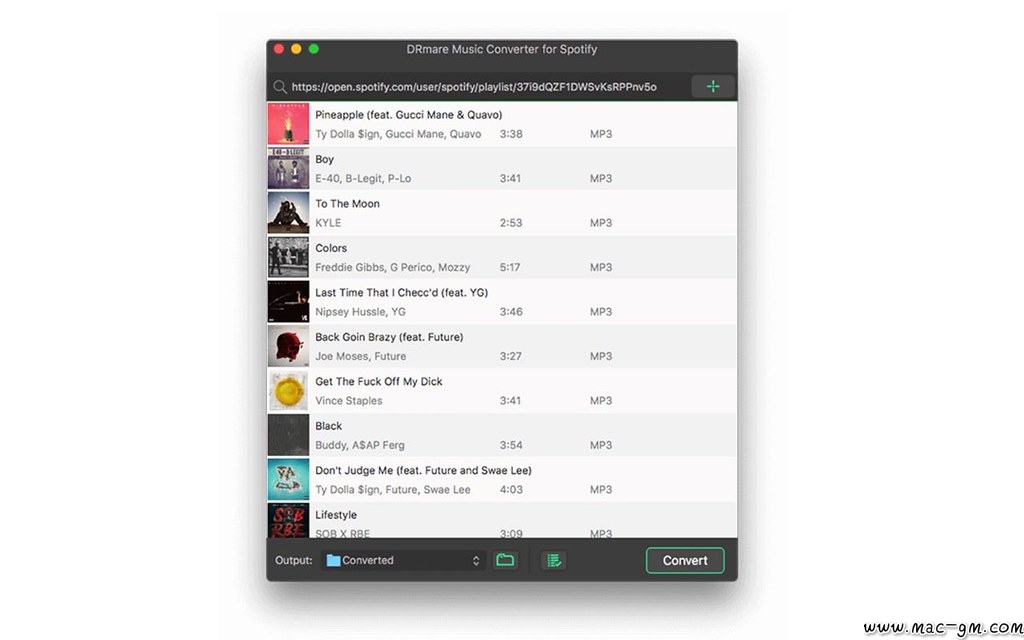The height and width of the screenshot is (640, 1024).
Task: Click the song title 'Black'
Action: tap(328, 426)
